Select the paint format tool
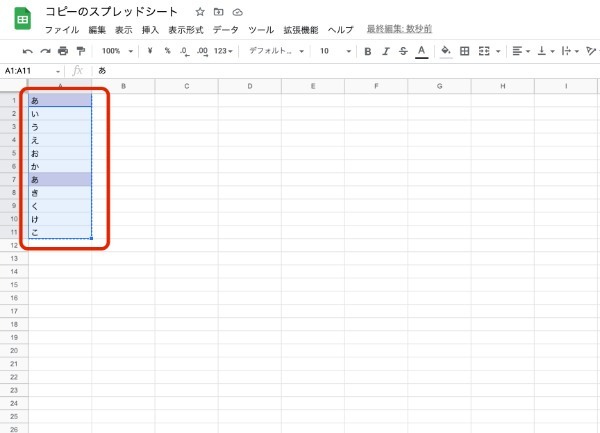 (80, 51)
